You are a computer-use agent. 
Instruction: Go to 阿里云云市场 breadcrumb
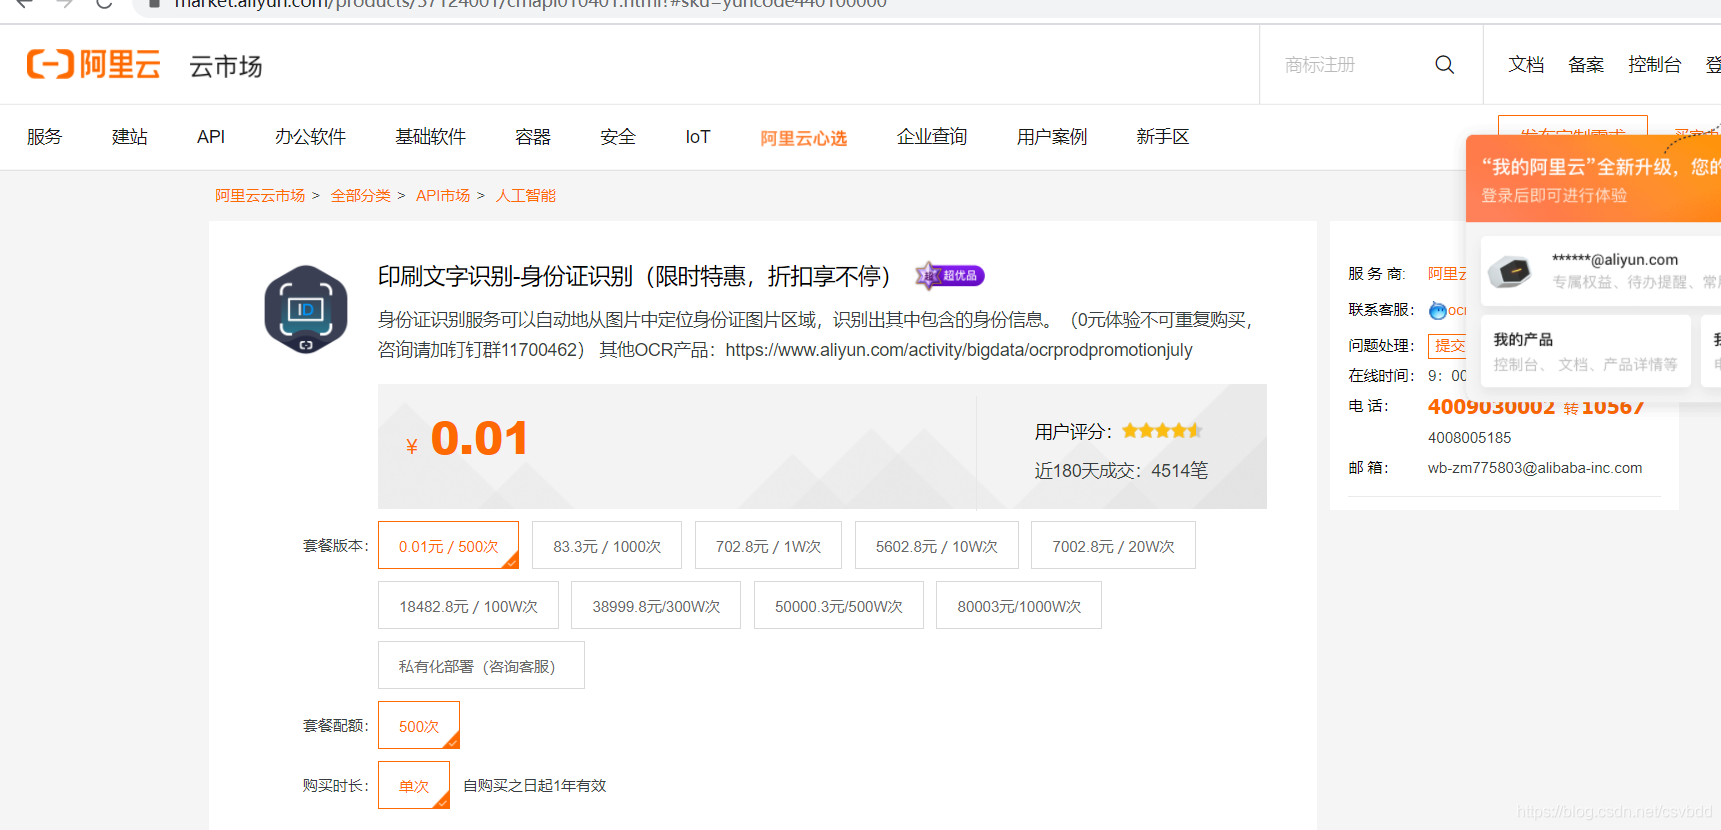[x=260, y=196]
